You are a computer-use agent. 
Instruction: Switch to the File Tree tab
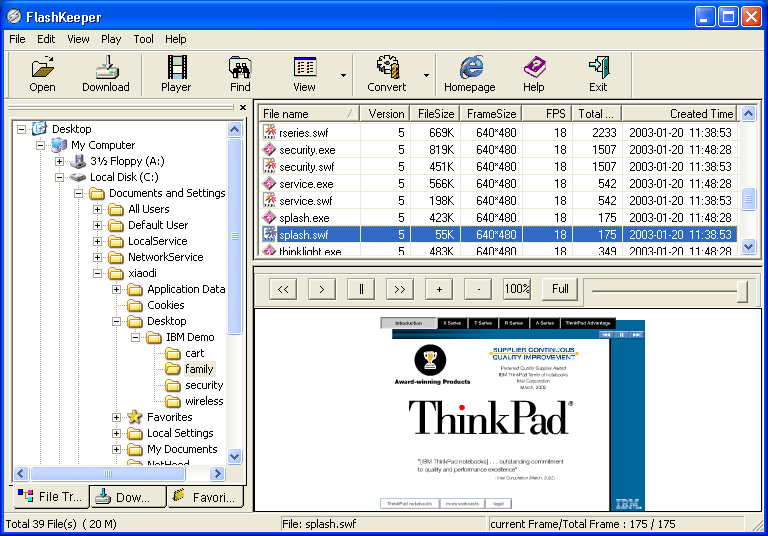click(50, 496)
